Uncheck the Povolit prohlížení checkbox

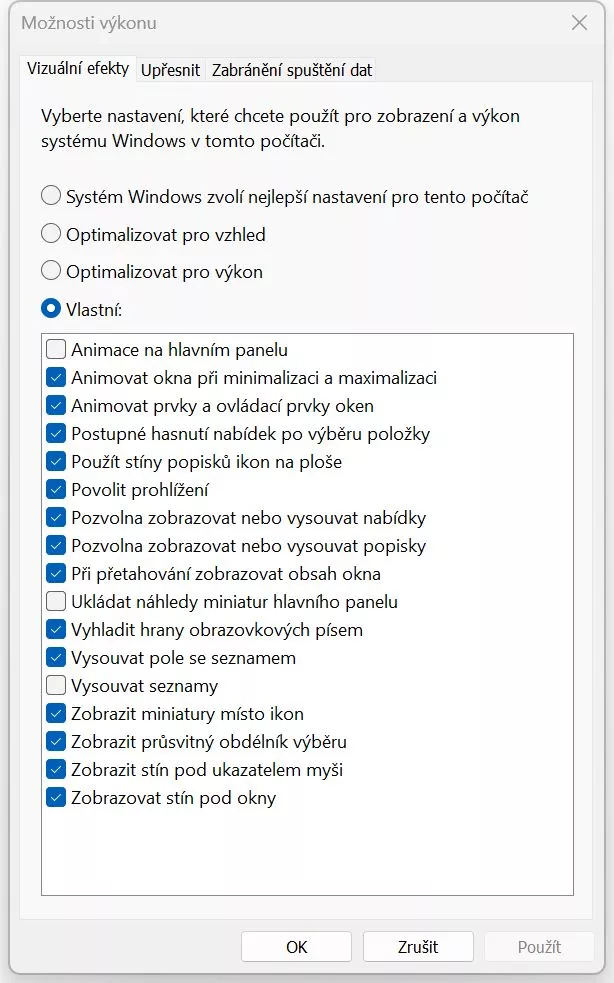(x=56, y=490)
